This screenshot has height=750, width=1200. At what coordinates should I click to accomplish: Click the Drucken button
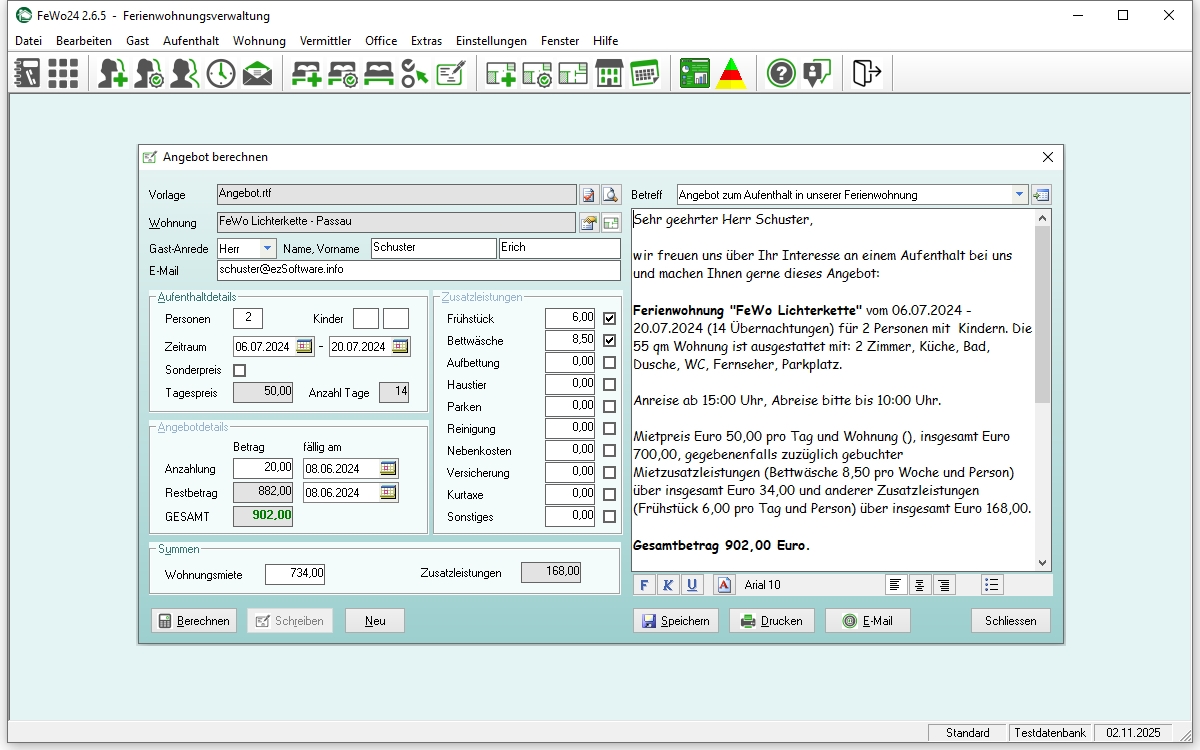click(x=771, y=621)
